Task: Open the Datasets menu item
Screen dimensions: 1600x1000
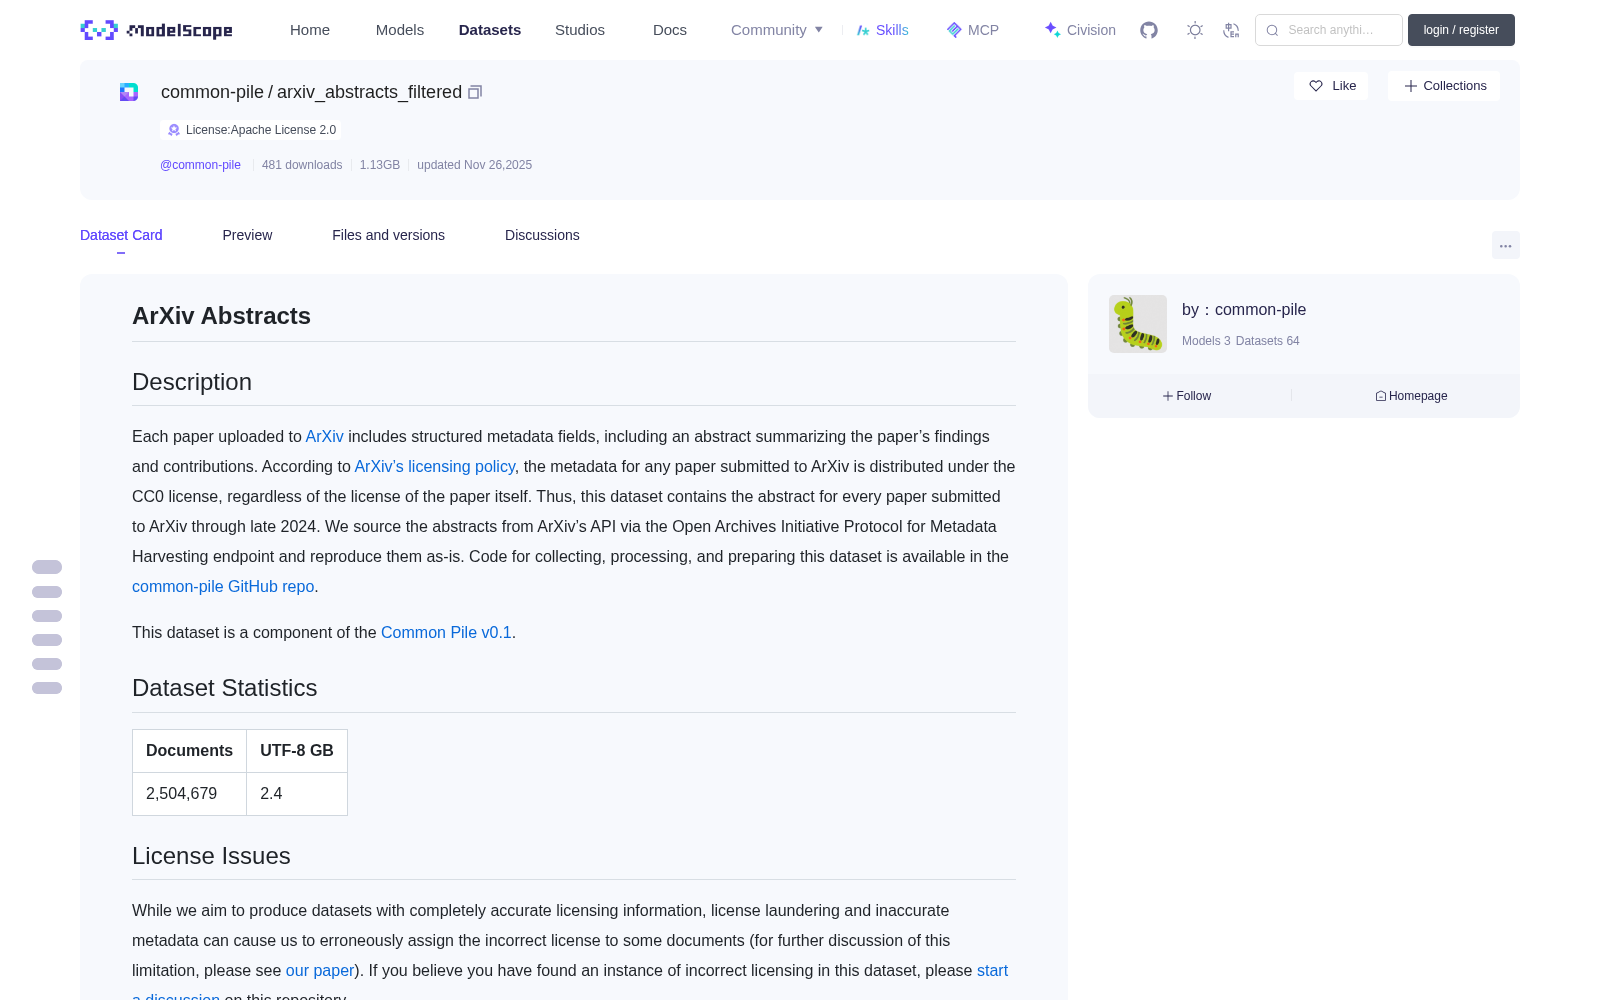Action: click(490, 30)
